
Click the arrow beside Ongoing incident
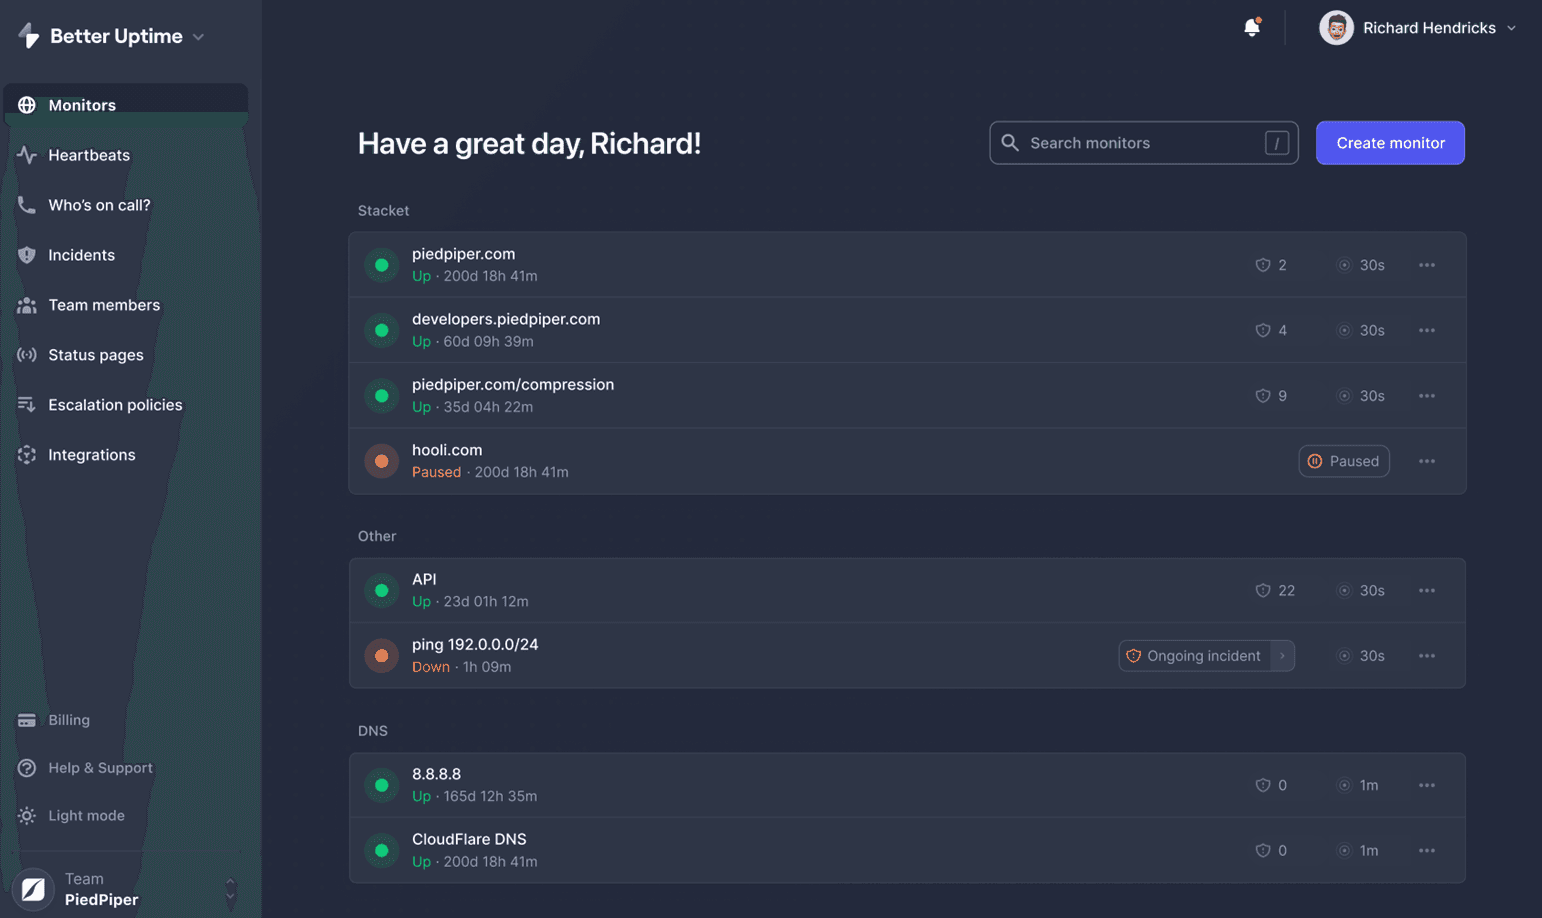click(1282, 656)
